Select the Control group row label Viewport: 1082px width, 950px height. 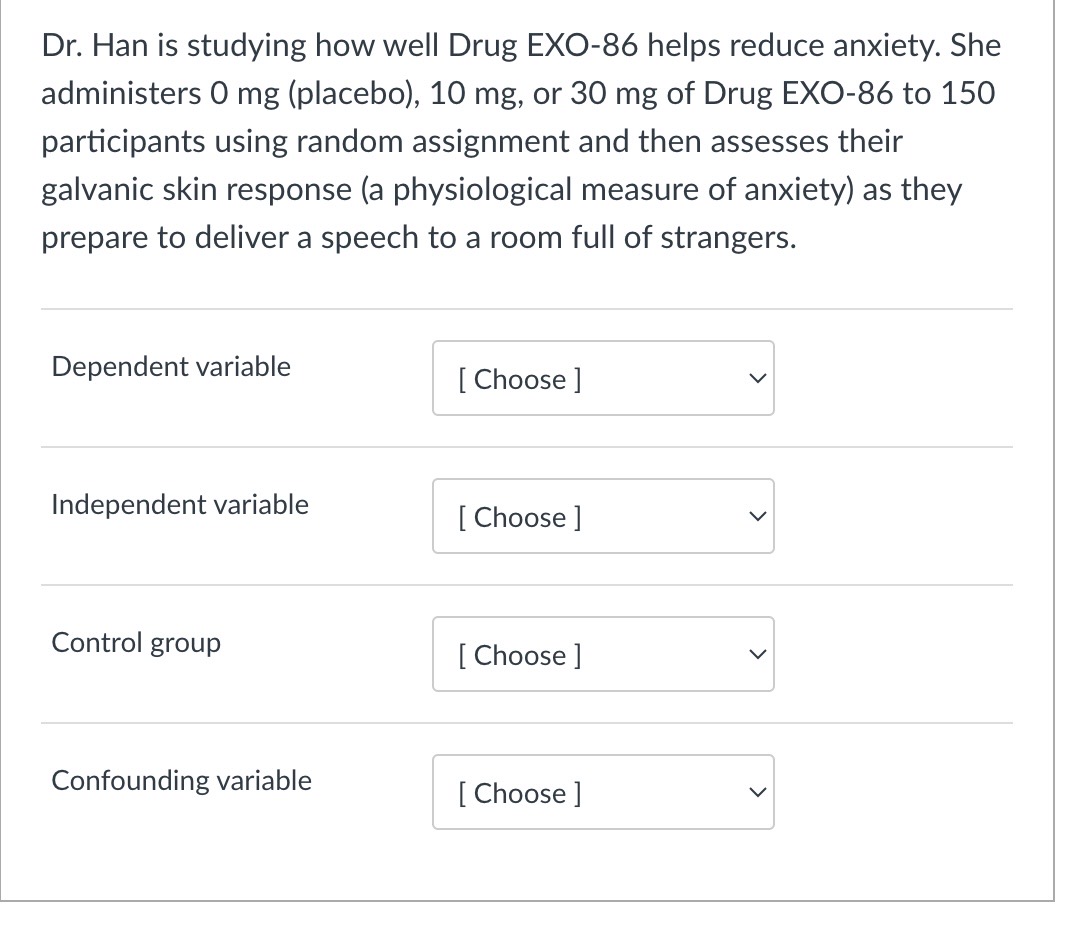pyautogui.click(x=135, y=642)
